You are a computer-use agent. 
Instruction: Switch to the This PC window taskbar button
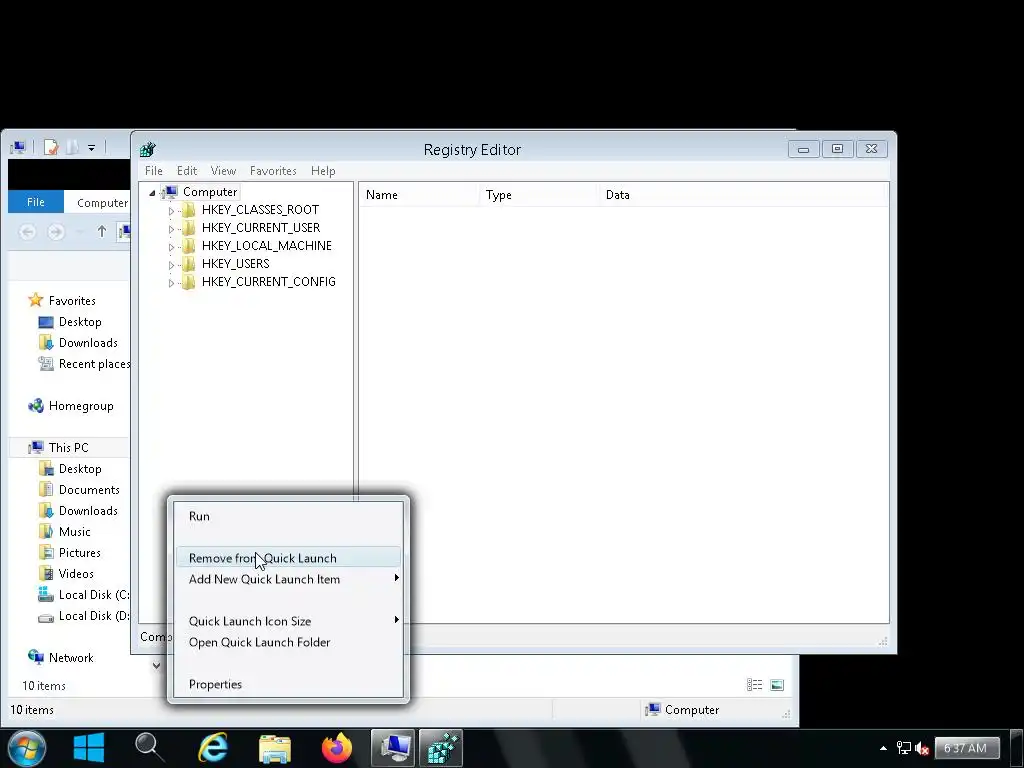pyautogui.click(x=393, y=748)
